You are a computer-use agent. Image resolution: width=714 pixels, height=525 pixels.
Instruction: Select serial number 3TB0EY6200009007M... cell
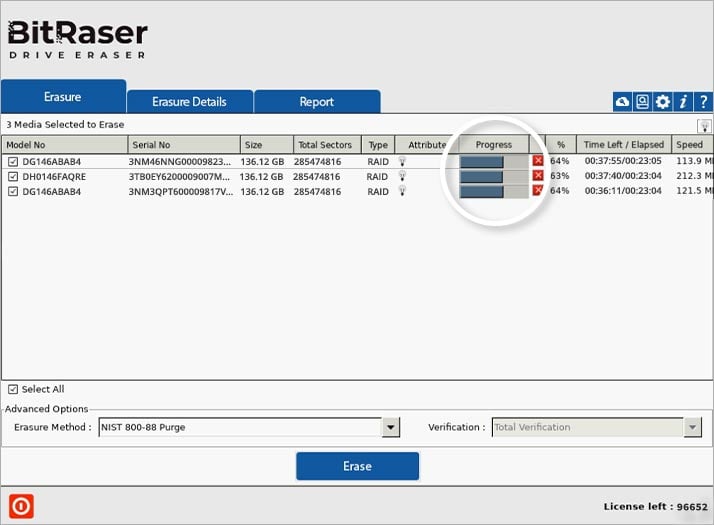[179, 177]
